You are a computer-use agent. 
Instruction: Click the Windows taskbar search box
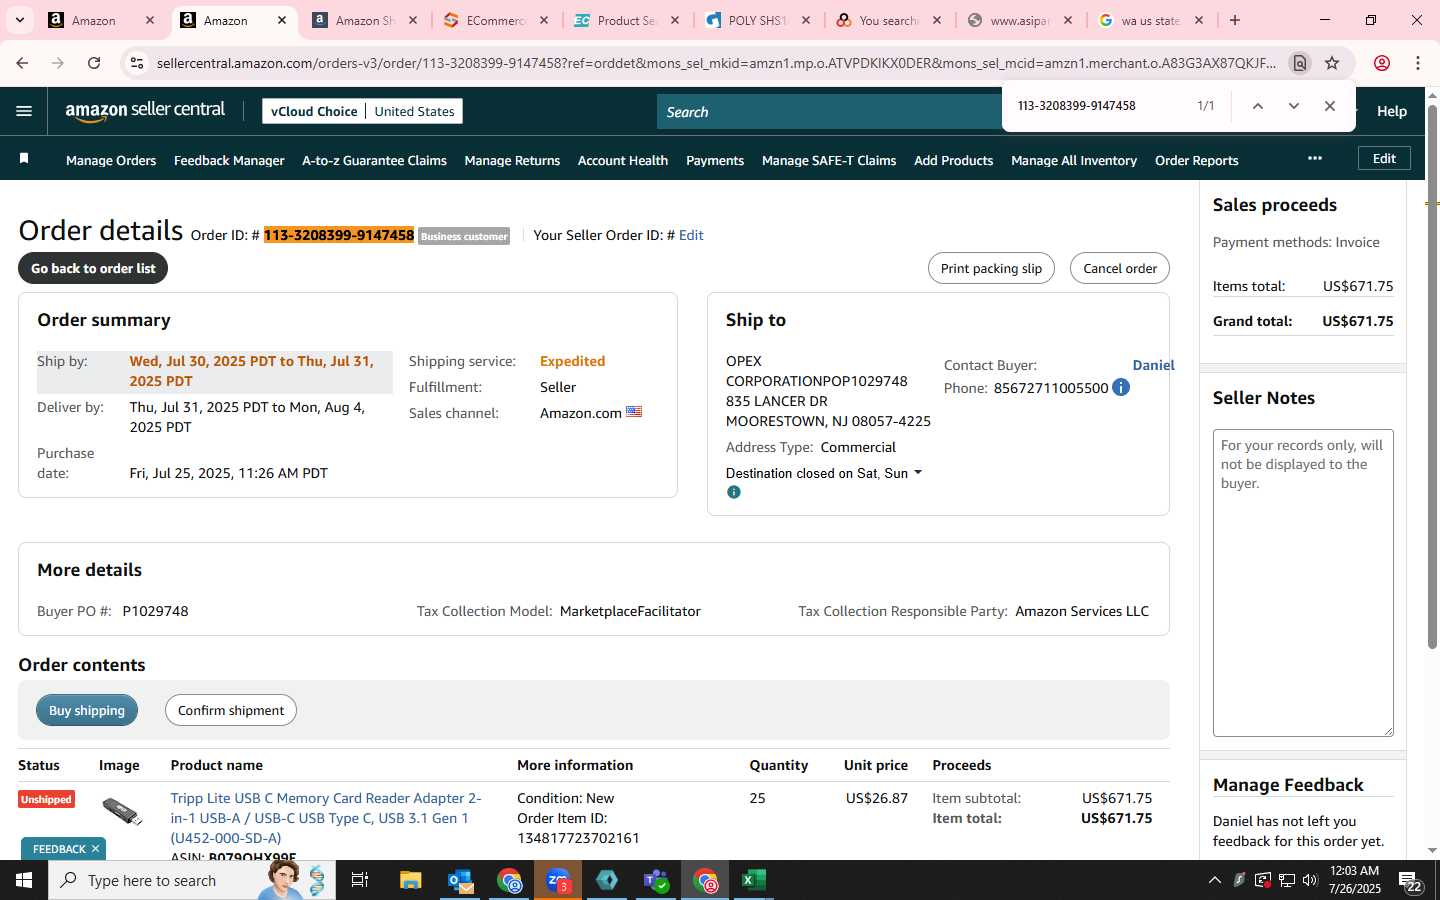coord(192,880)
